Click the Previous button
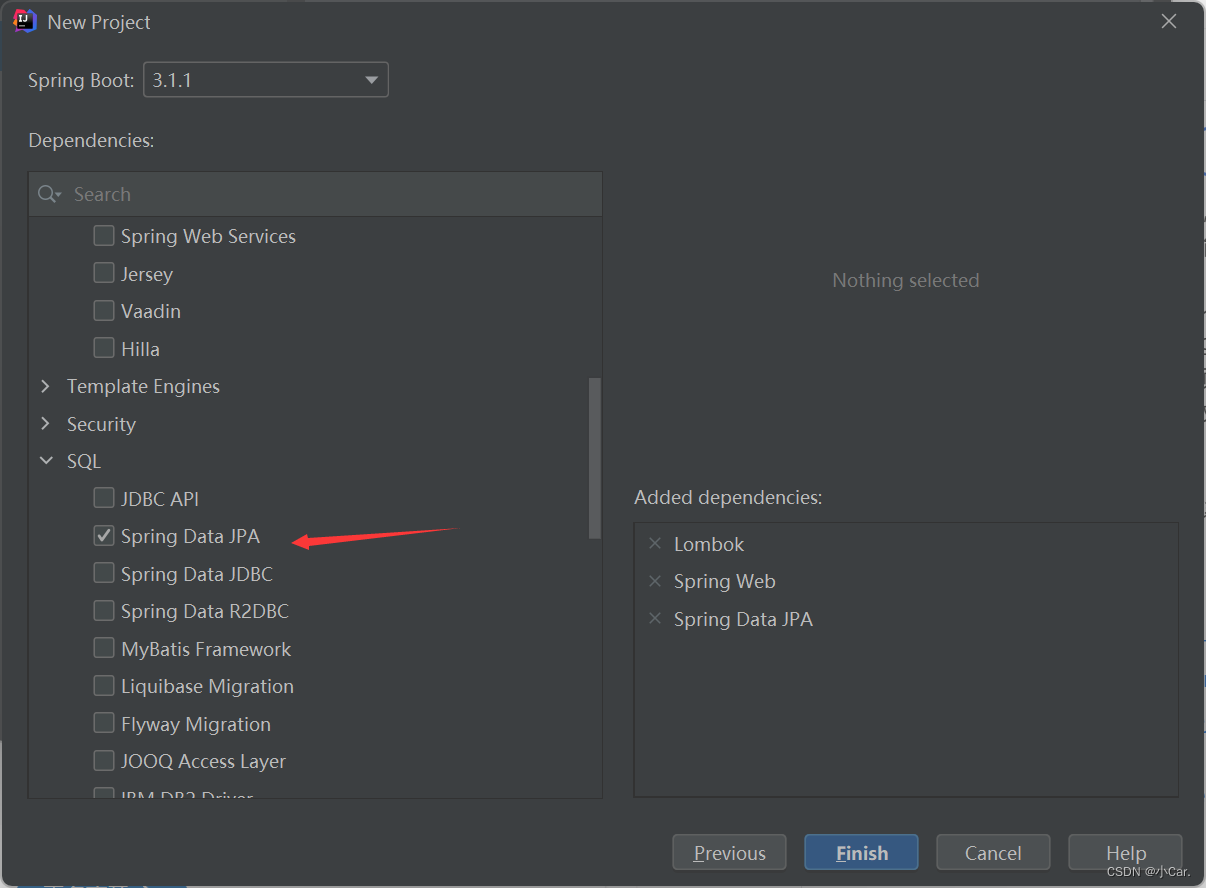 click(729, 853)
